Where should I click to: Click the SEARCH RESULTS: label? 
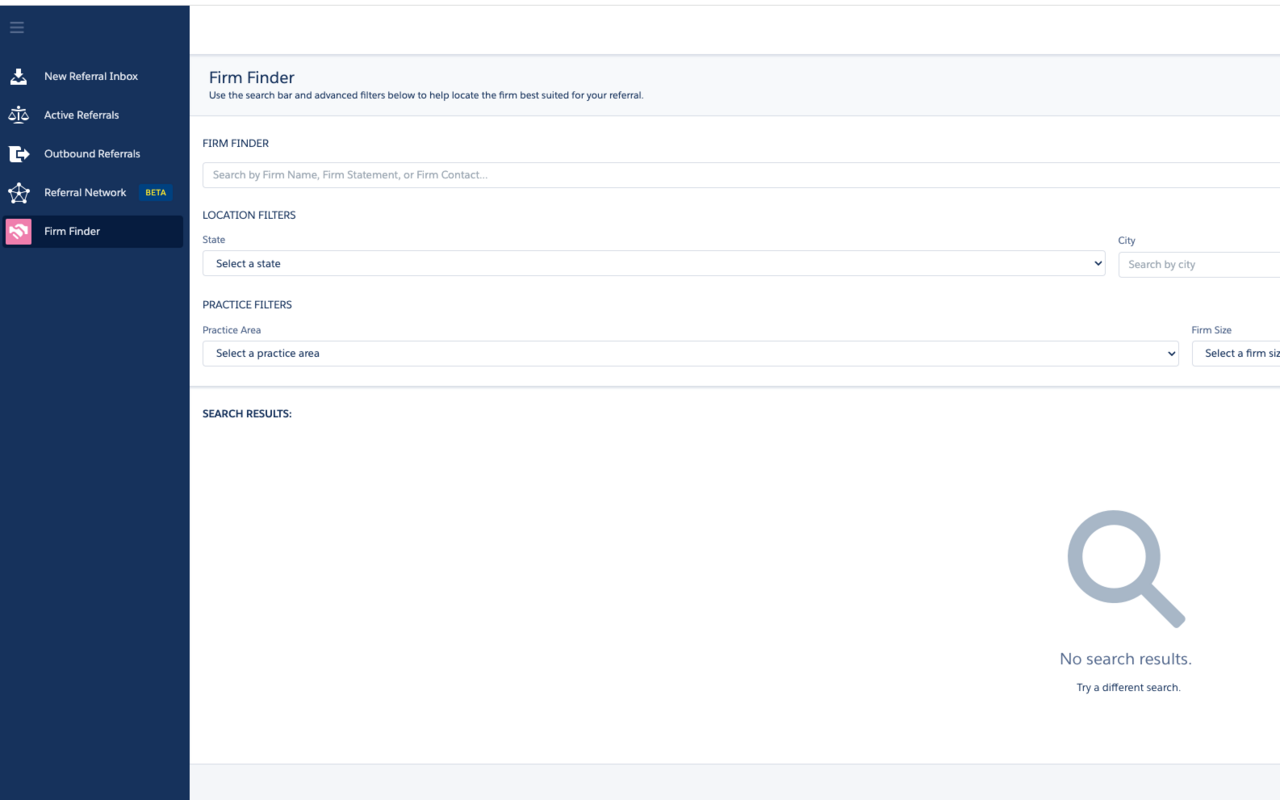coord(247,414)
